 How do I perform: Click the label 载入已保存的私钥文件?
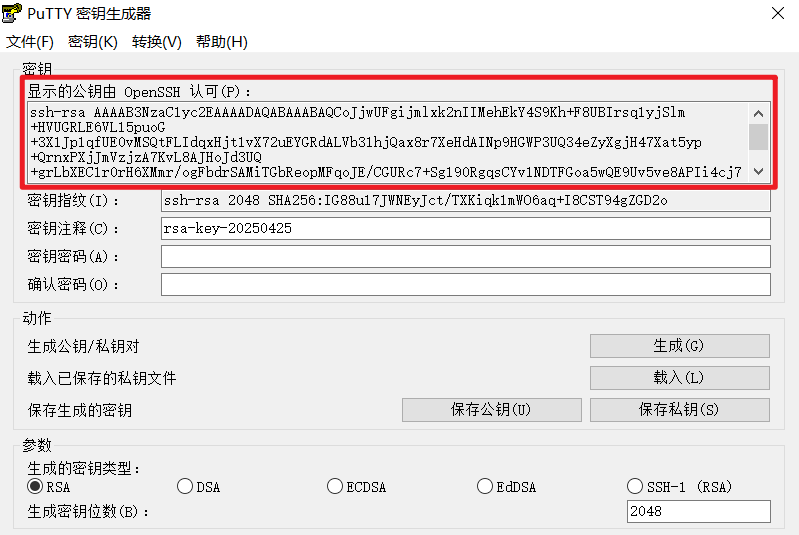[102, 378]
